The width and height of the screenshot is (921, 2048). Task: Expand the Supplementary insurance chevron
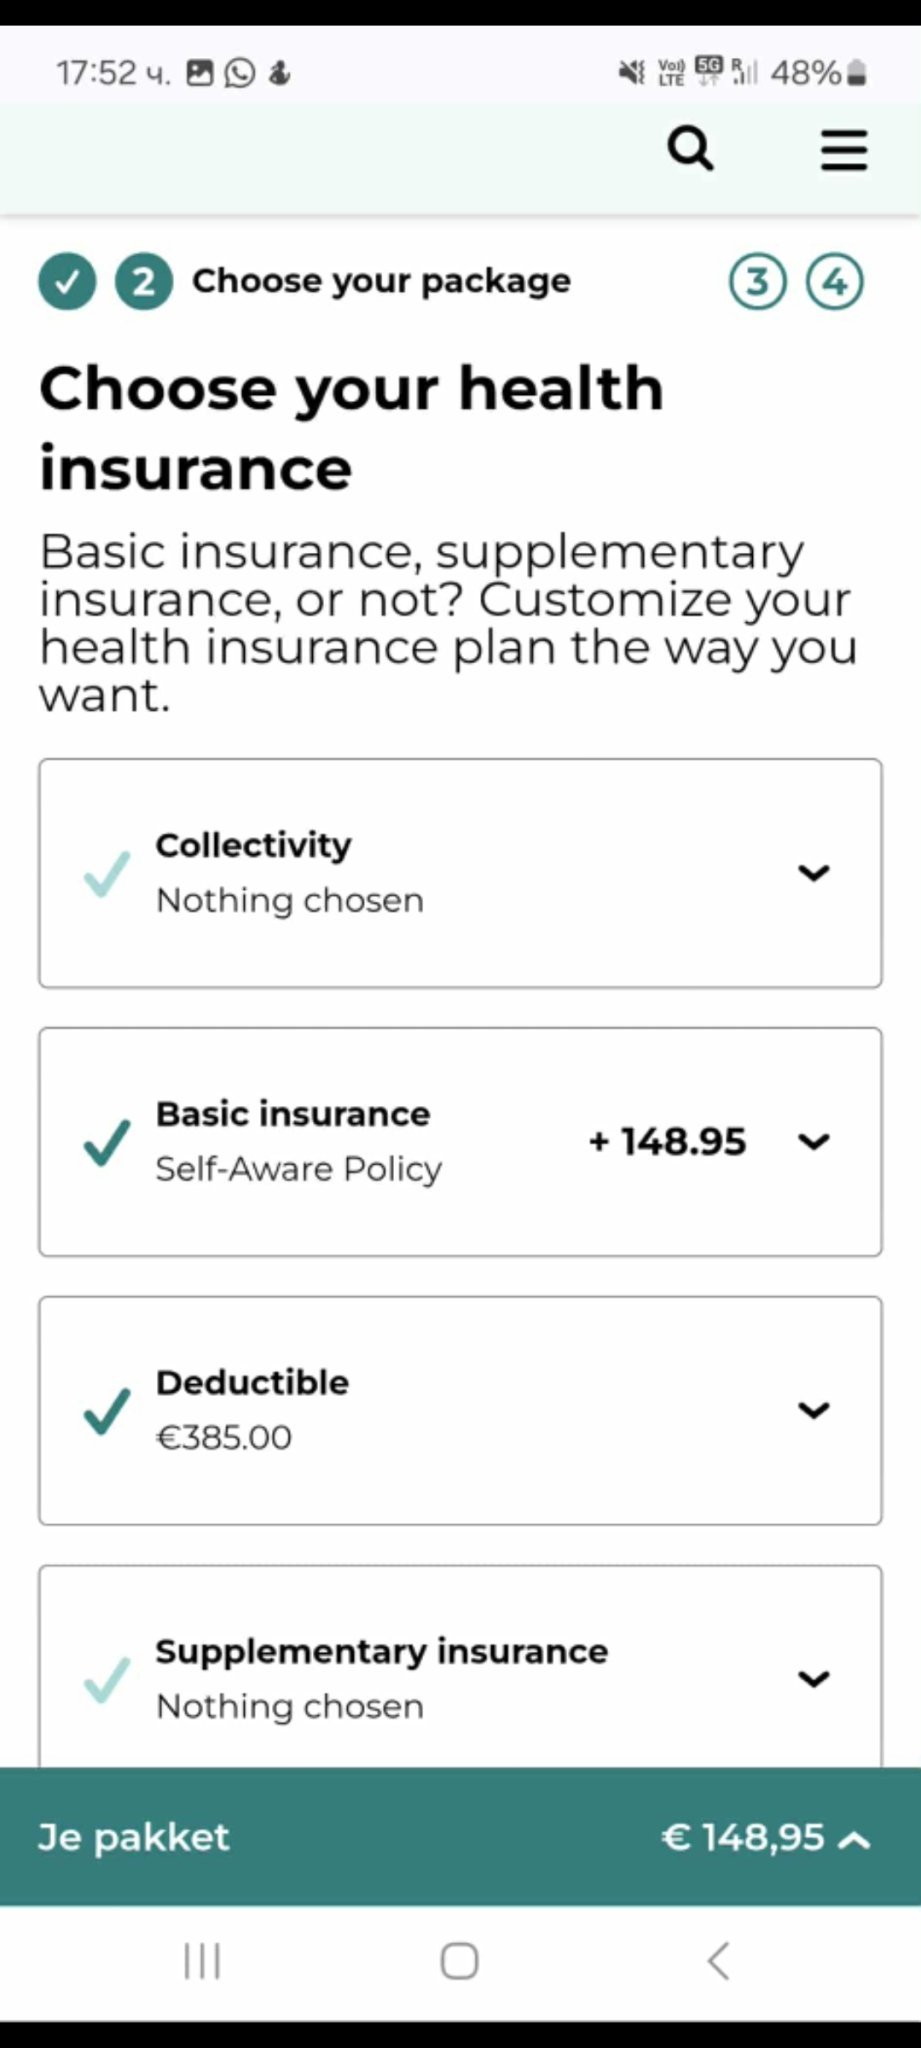[x=814, y=1679]
